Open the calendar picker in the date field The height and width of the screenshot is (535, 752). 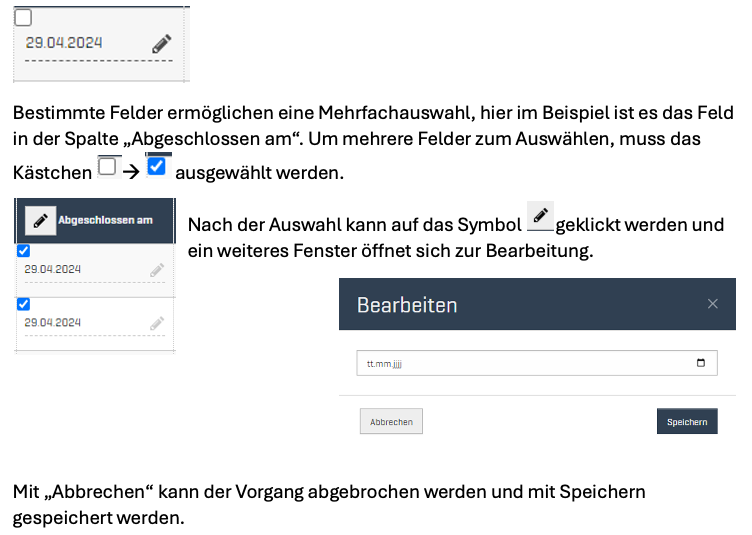[700, 363]
